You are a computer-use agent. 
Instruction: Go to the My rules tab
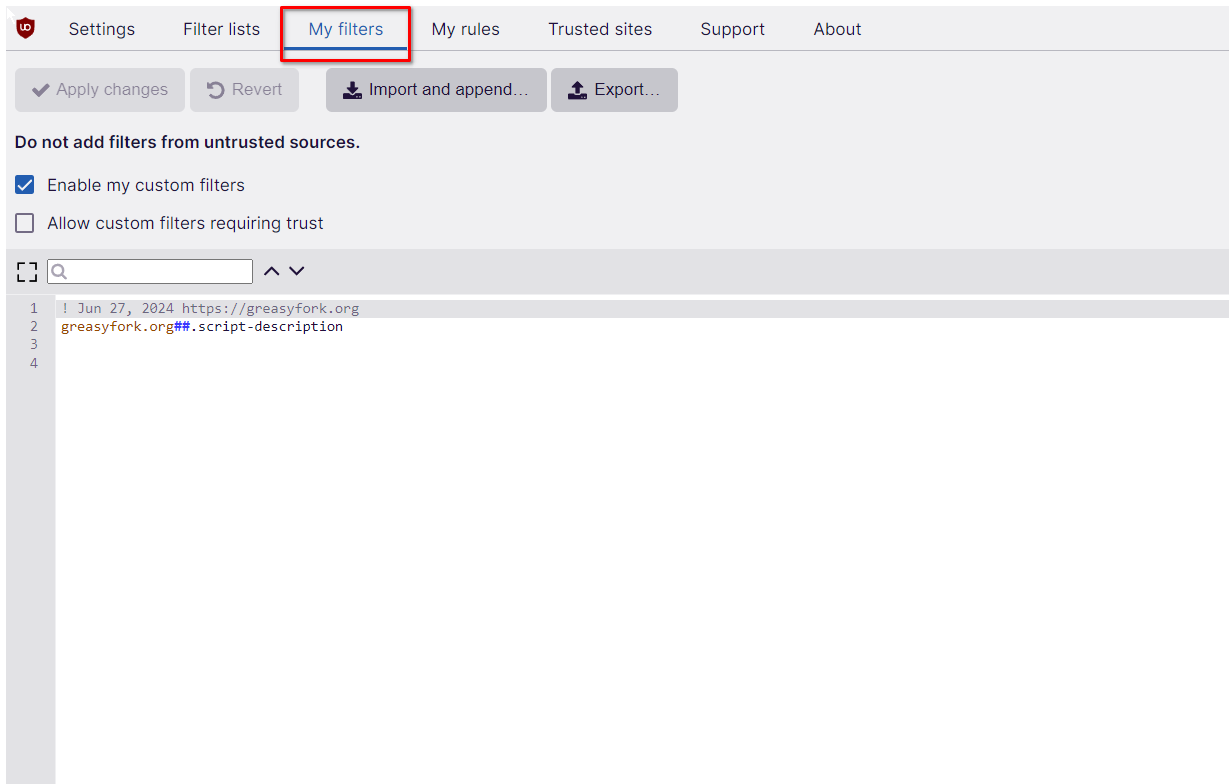click(x=466, y=29)
